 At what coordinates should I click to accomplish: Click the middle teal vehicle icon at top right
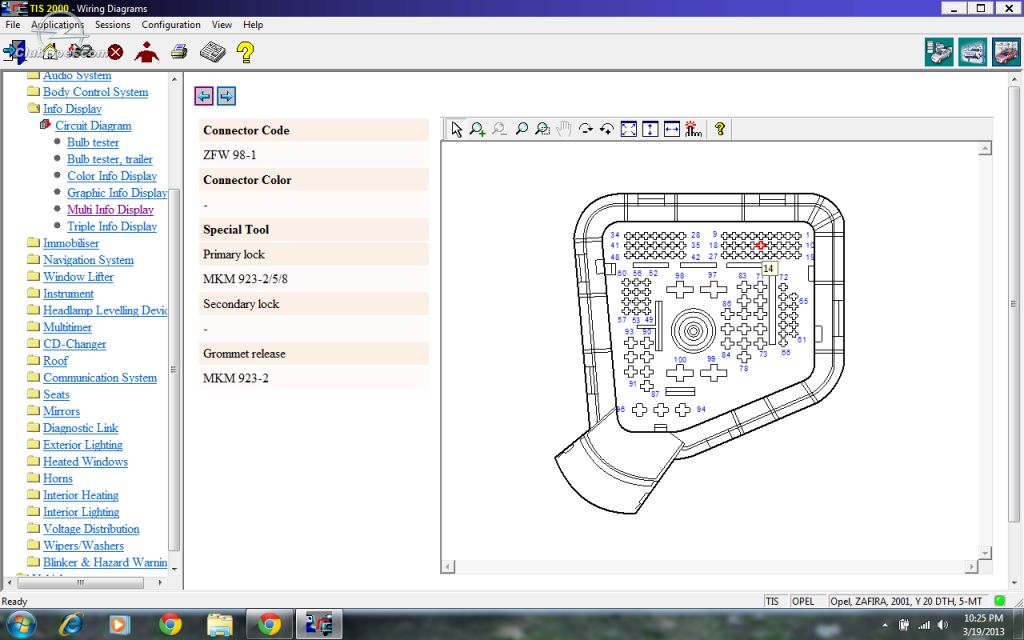972,52
